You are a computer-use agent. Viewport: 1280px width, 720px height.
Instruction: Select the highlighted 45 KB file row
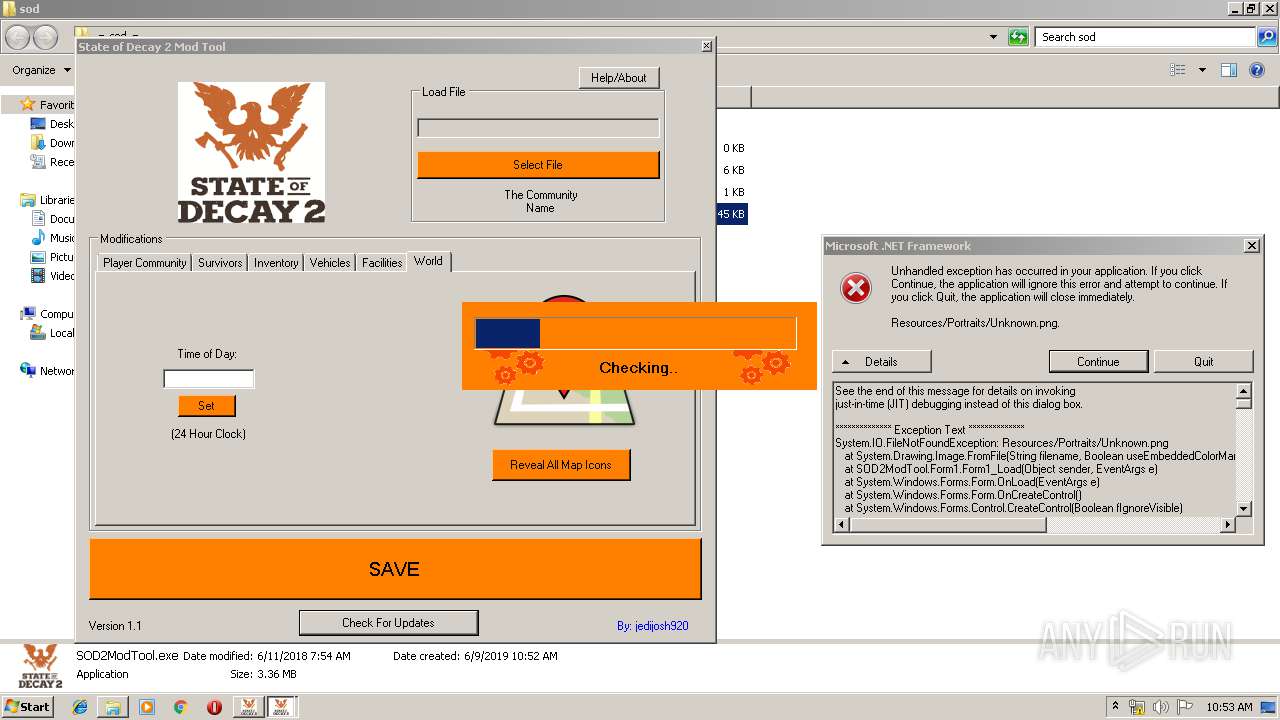(732, 214)
